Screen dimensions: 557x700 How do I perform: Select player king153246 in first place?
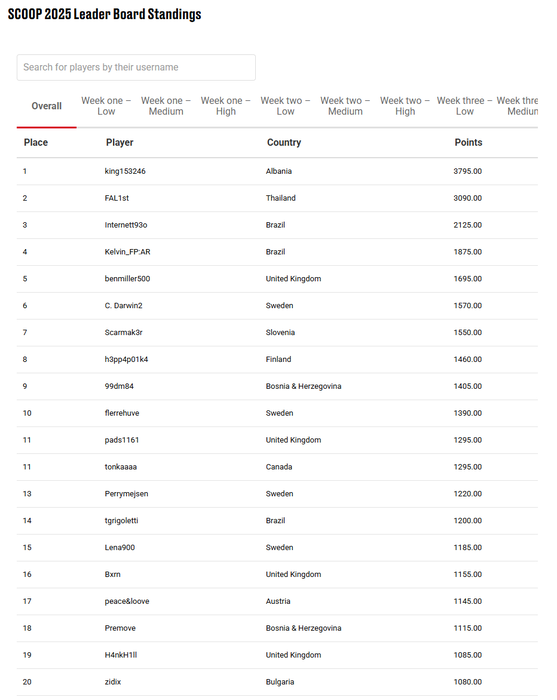click(125, 171)
